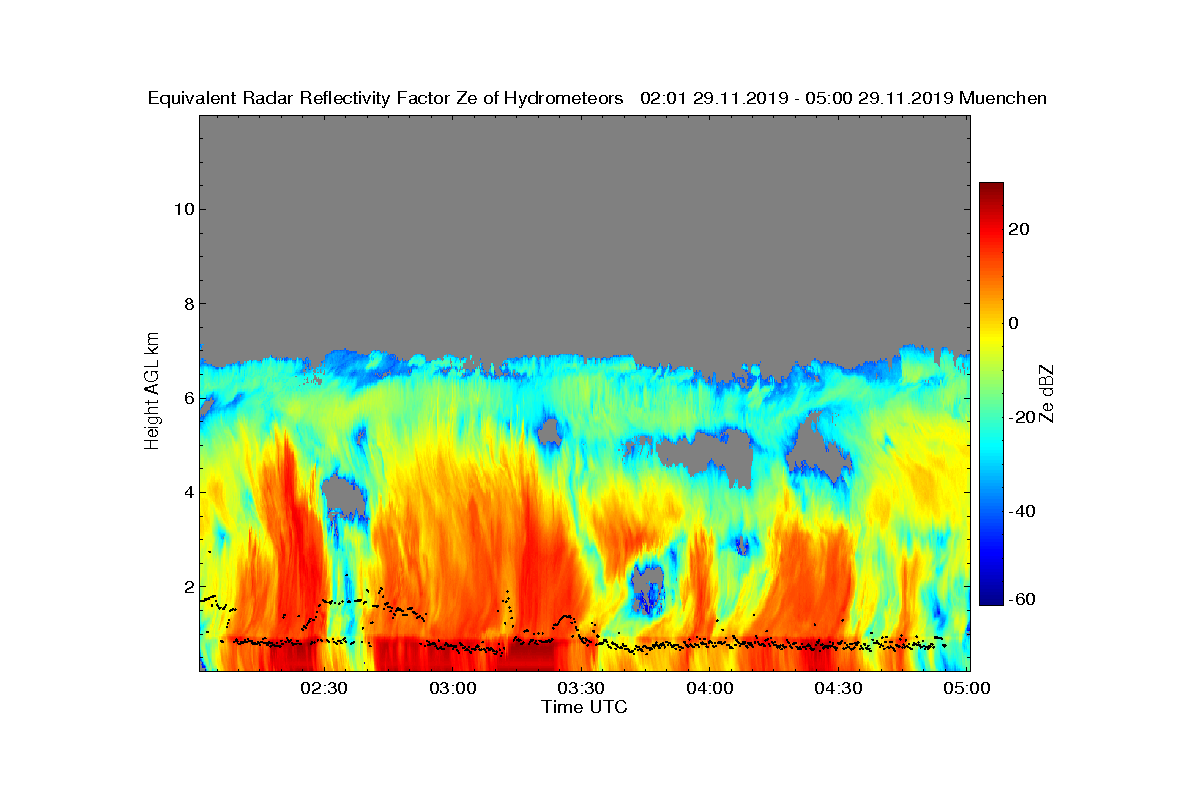Click the plot title 'Equivalent Radar Reflectivity Factor Ze of Hydrometeors'
The image size is (1200, 800).
coord(386,98)
